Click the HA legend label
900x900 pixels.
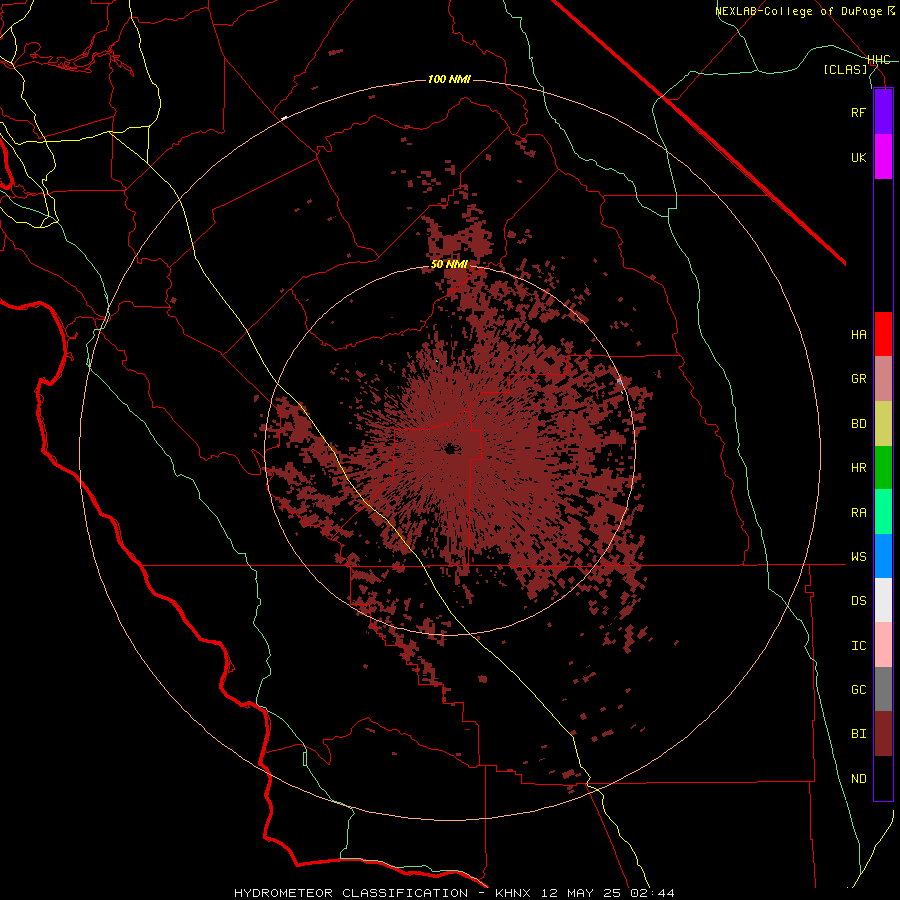coord(858,335)
